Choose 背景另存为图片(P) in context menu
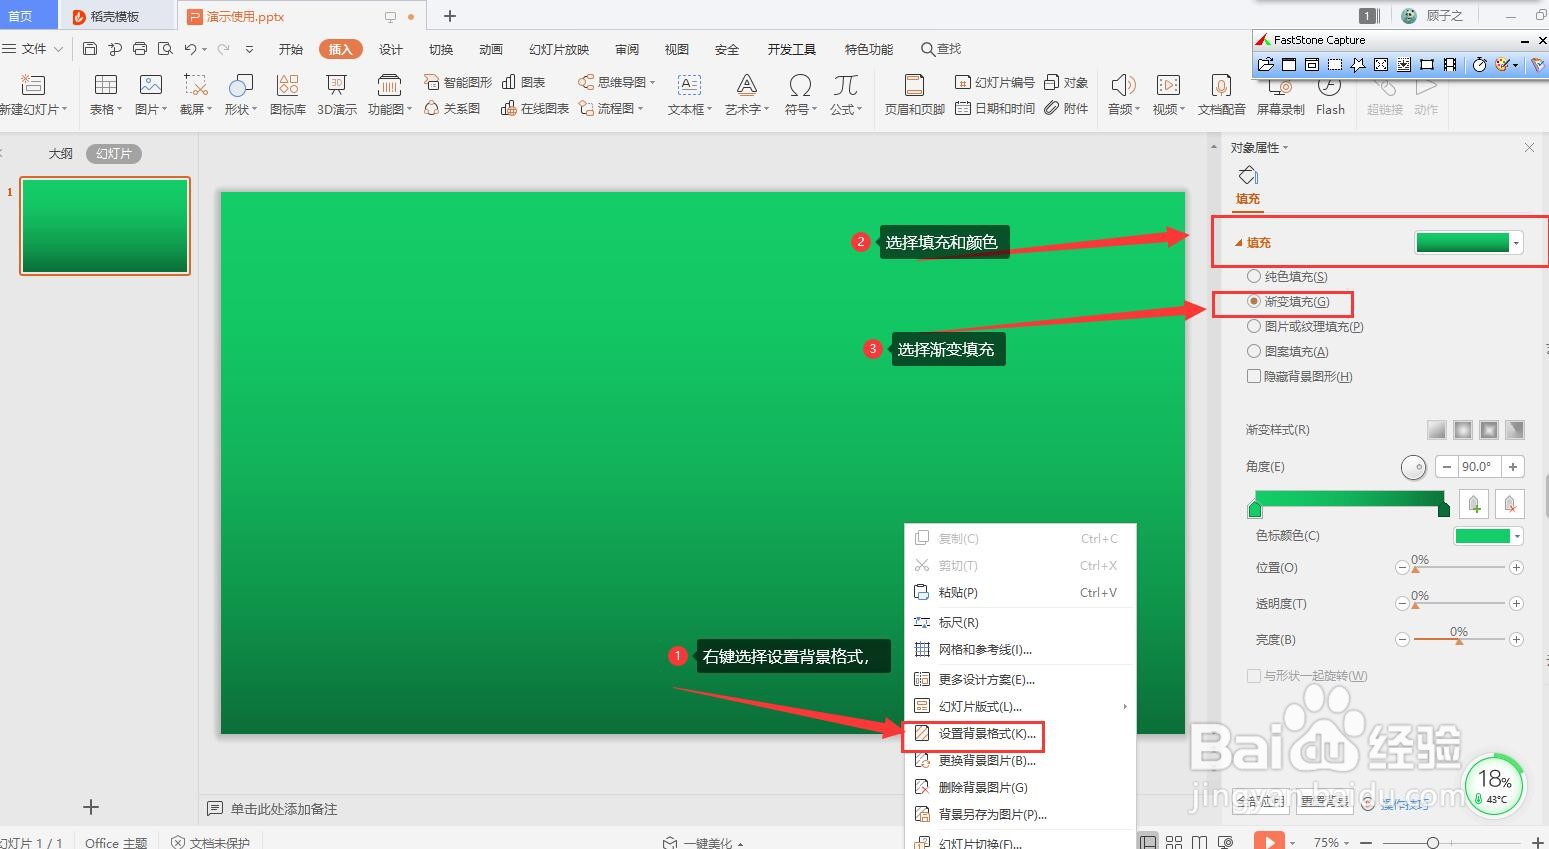1549x849 pixels. click(1020, 814)
